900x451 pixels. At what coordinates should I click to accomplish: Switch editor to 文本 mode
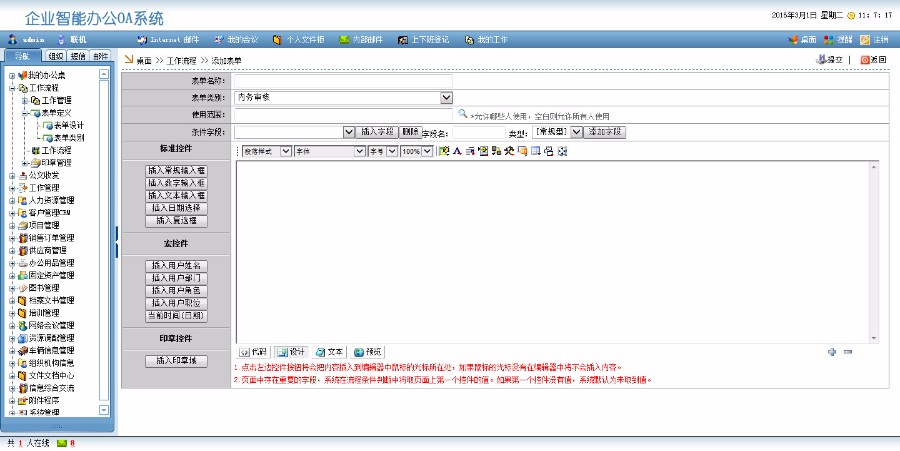pos(329,352)
